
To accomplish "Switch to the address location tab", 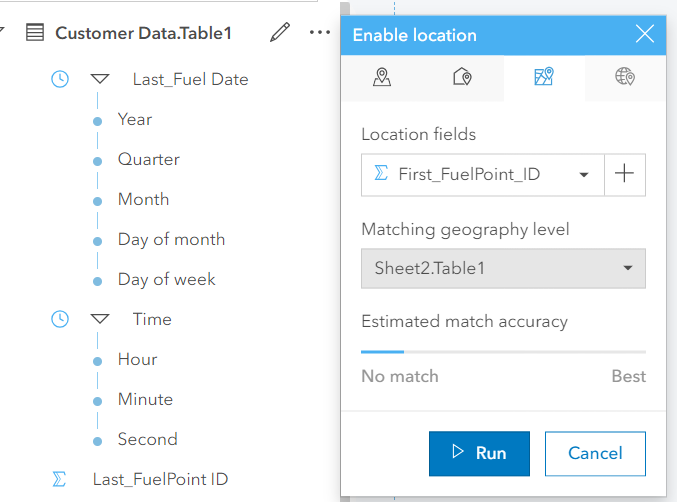I will pyautogui.click(x=462, y=77).
